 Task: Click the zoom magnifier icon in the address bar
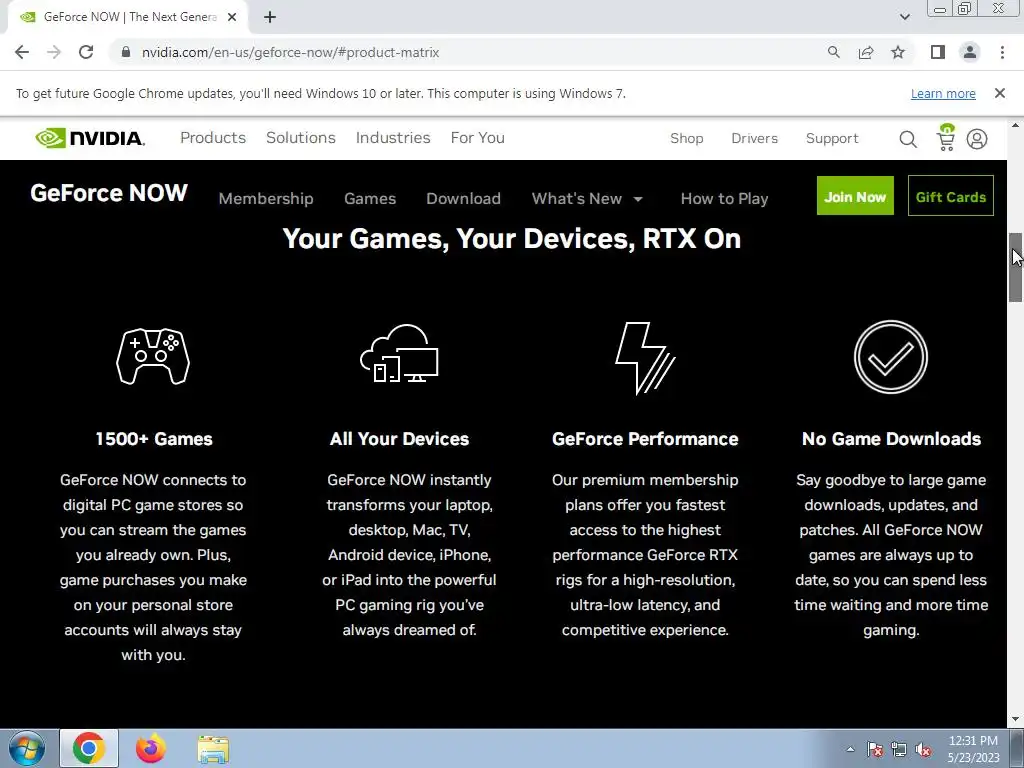click(x=833, y=52)
